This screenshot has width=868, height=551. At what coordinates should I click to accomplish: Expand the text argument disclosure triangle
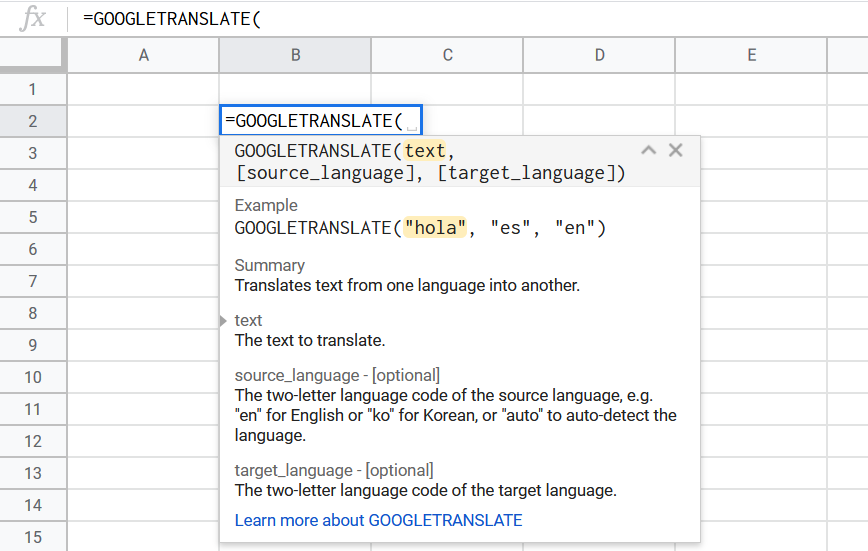coord(223,321)
